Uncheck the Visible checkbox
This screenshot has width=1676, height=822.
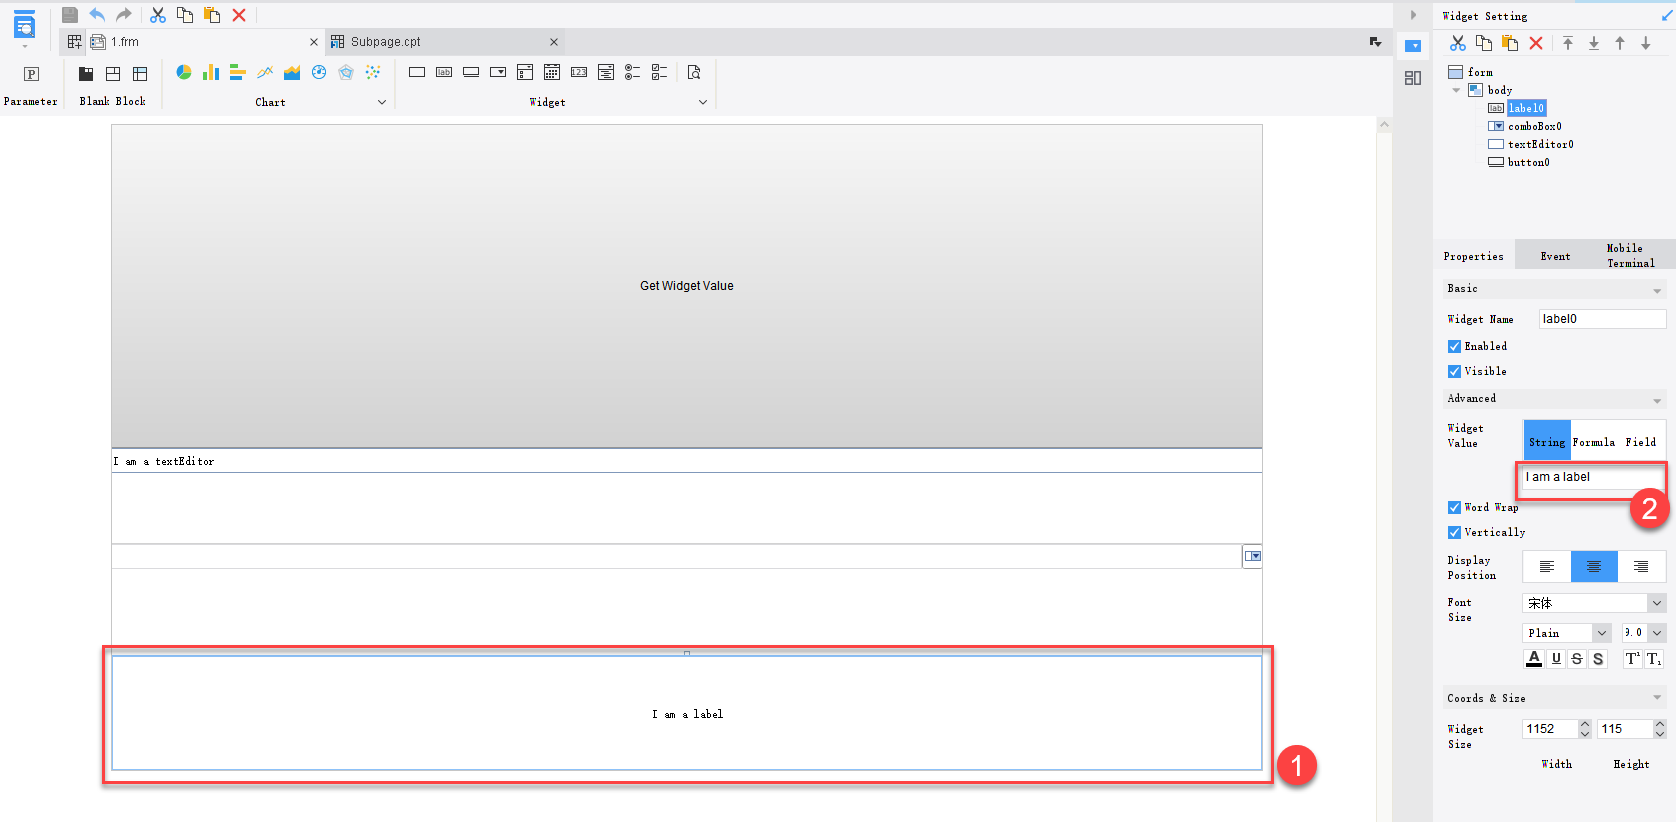coord(1454,371)
